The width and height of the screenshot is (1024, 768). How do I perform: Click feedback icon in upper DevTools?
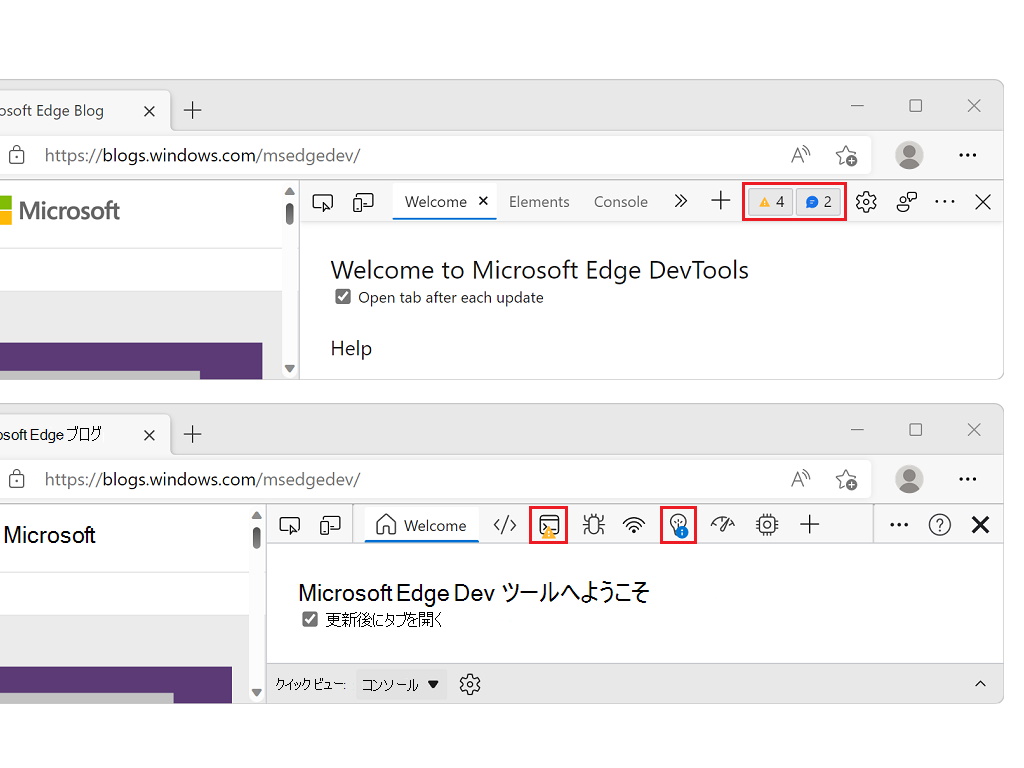pyautogui.click(x=906, y=202)
